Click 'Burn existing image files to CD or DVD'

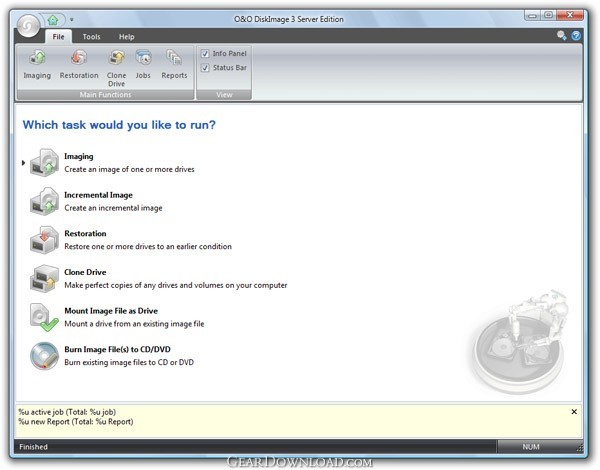[129, 362]
